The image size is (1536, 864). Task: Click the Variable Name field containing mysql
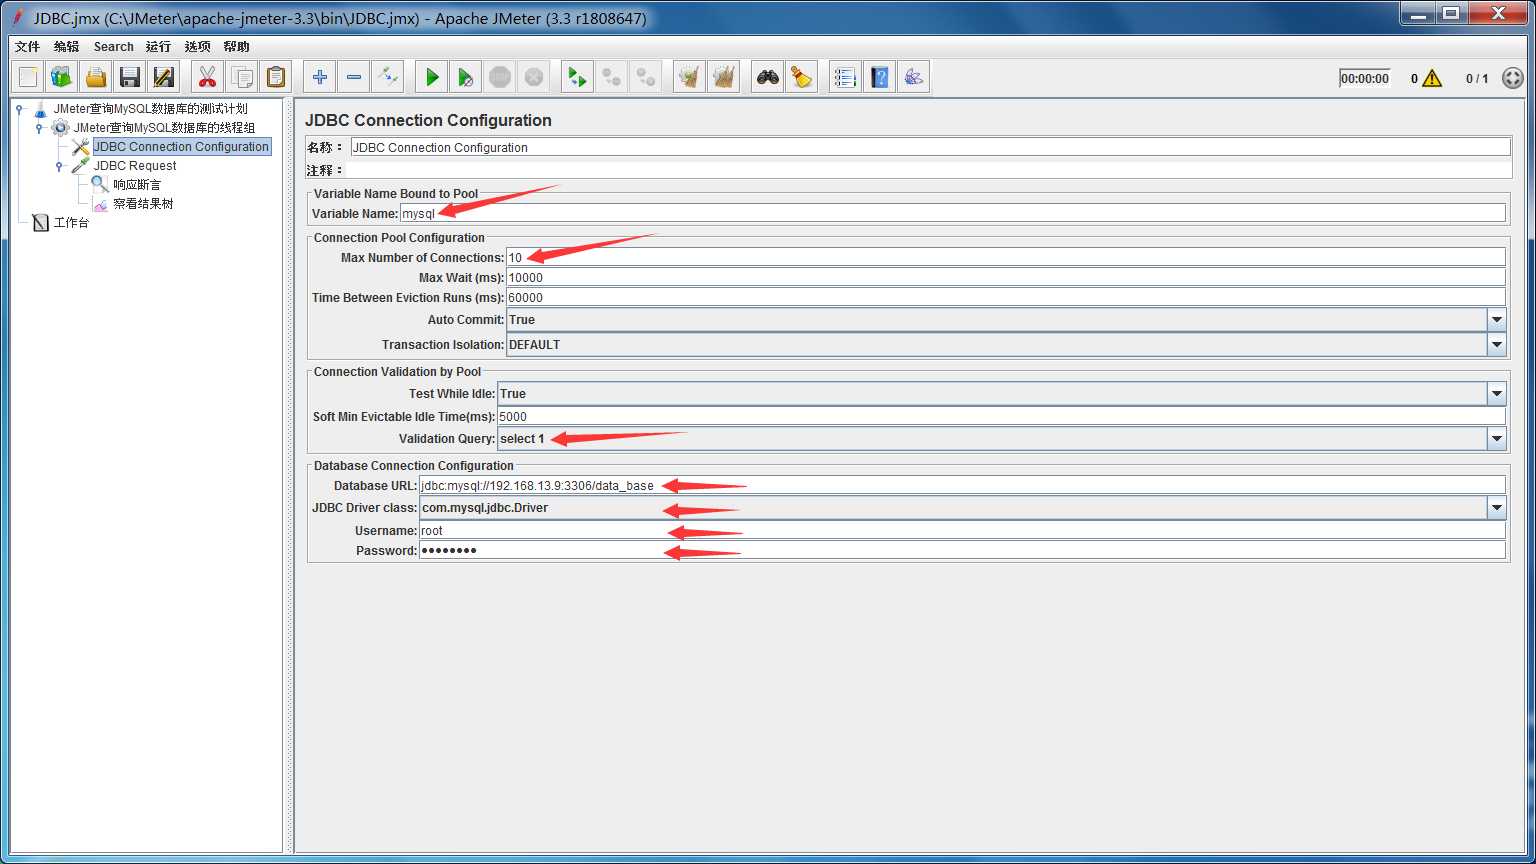[x=952, y=213]
